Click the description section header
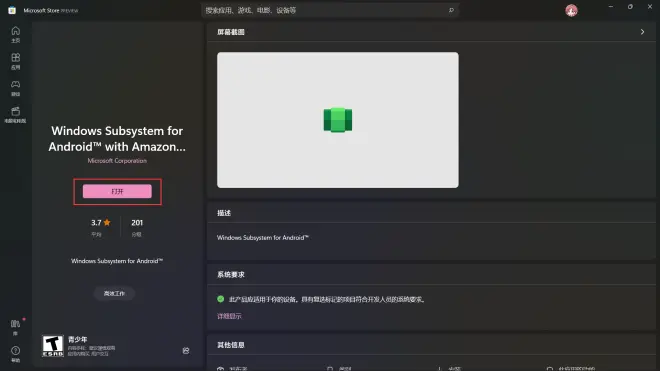The width and height of the screenshot is (660, 371). pos(224,213)
